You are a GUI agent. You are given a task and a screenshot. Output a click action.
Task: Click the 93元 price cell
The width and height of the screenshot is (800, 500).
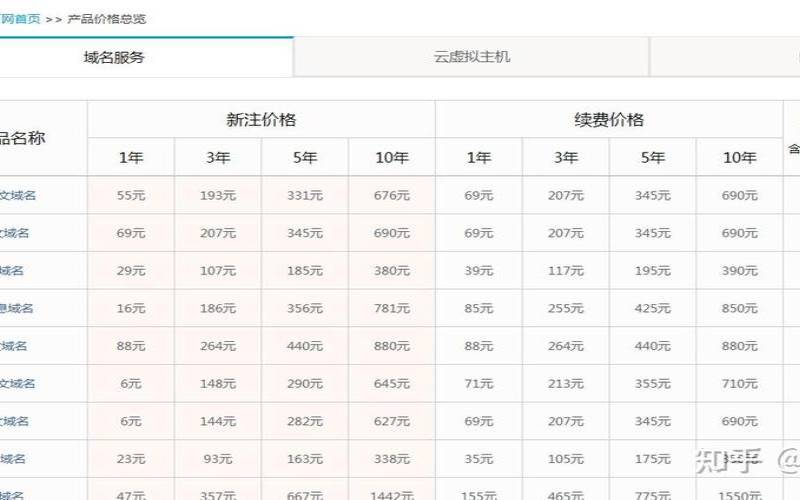[218, 459]
